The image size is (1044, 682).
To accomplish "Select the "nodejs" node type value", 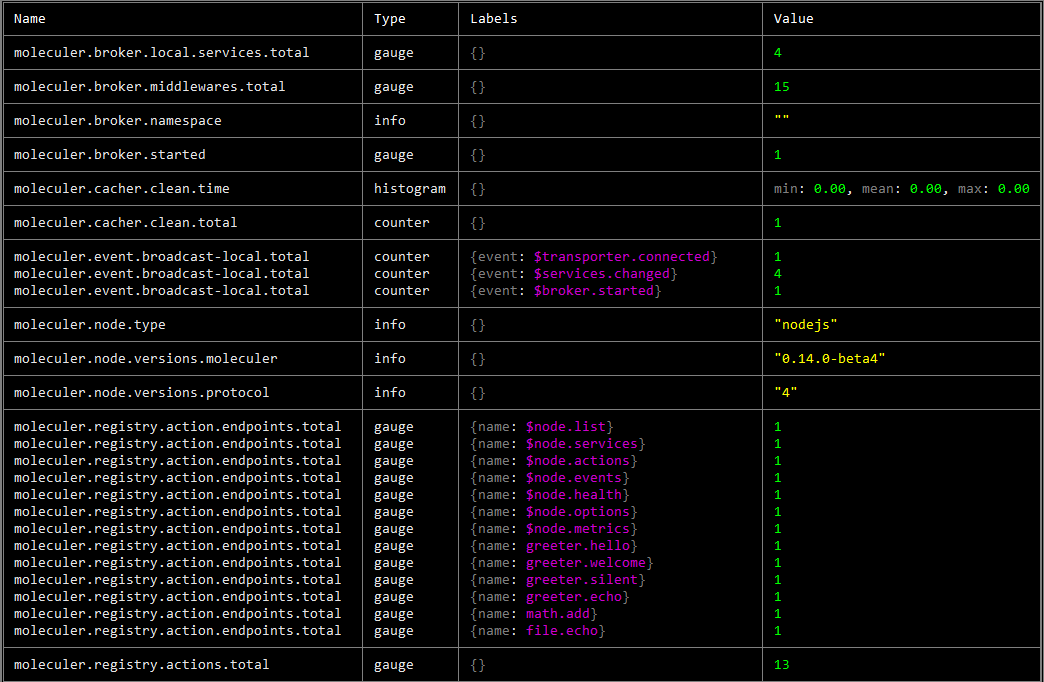I will 806,325.
